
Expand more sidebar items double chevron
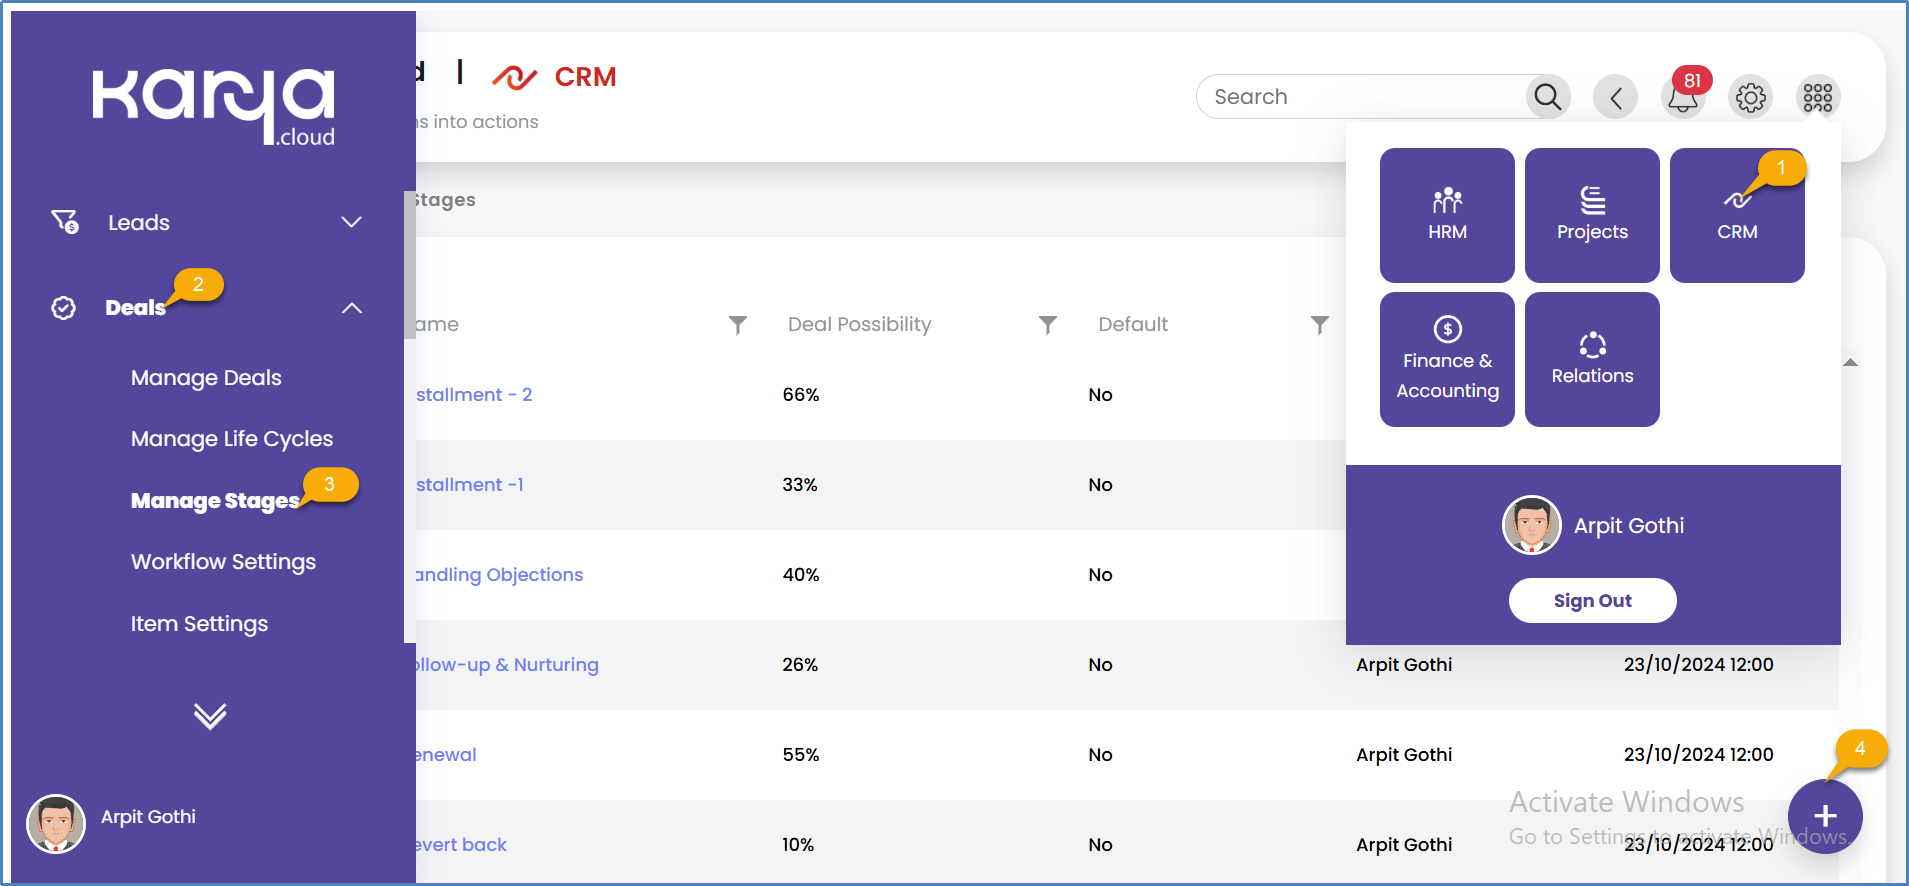coord(210,716)
